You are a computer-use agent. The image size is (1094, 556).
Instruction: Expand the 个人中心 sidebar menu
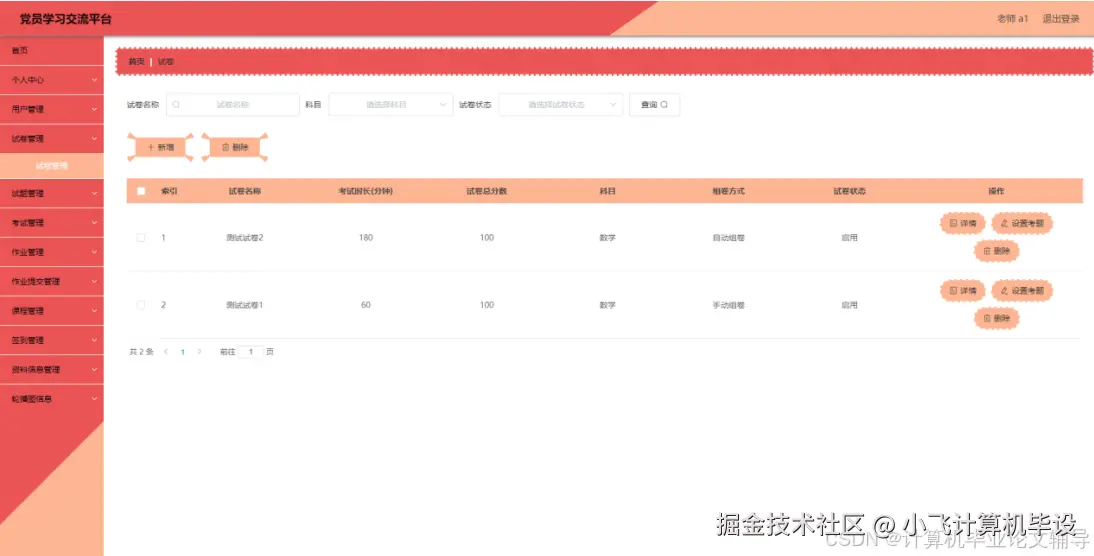(52, 80)
